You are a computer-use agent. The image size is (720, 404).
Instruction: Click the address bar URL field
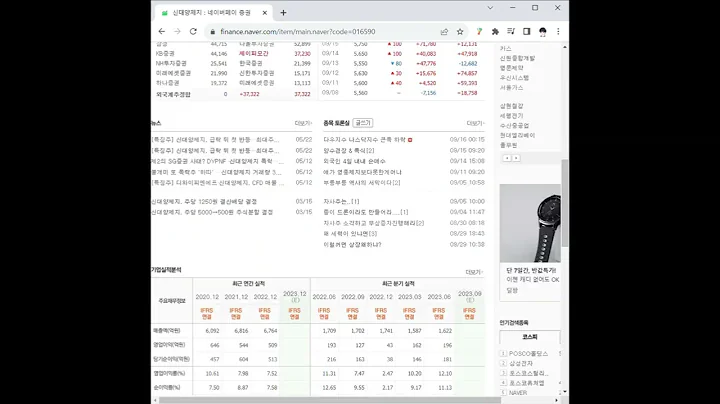298,32
